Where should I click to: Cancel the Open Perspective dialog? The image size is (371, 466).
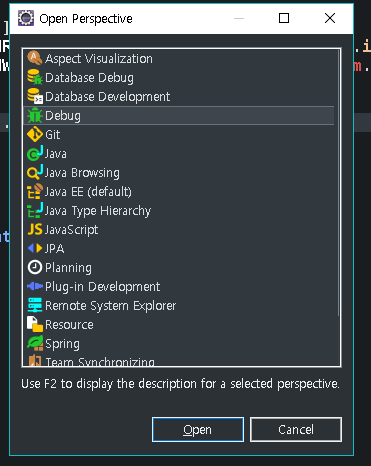pos(296,430)
